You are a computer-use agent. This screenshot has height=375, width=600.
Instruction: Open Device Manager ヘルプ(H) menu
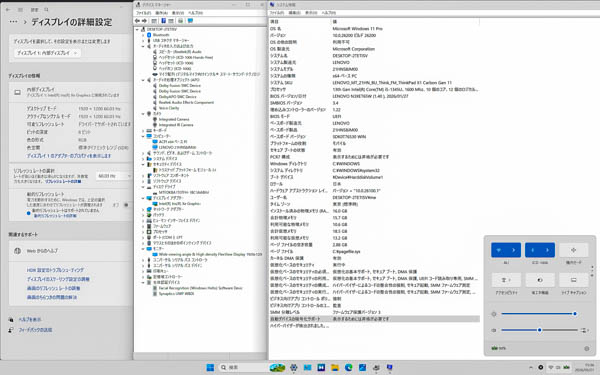(x=195, y=13)
